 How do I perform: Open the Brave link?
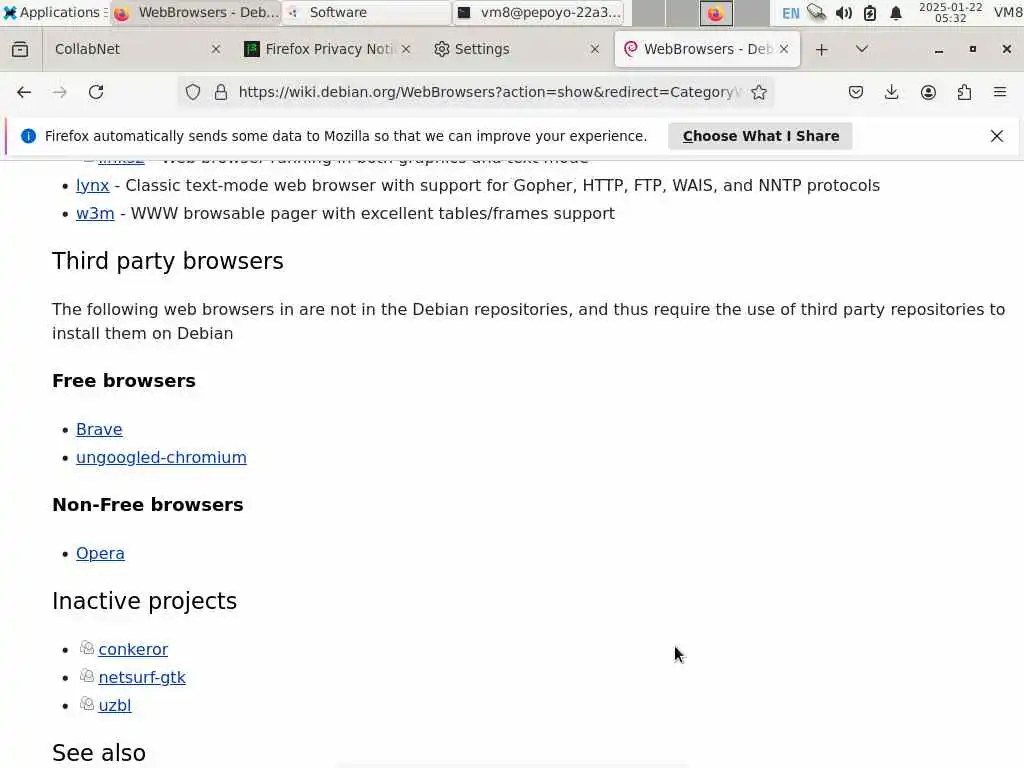[99, 429]
